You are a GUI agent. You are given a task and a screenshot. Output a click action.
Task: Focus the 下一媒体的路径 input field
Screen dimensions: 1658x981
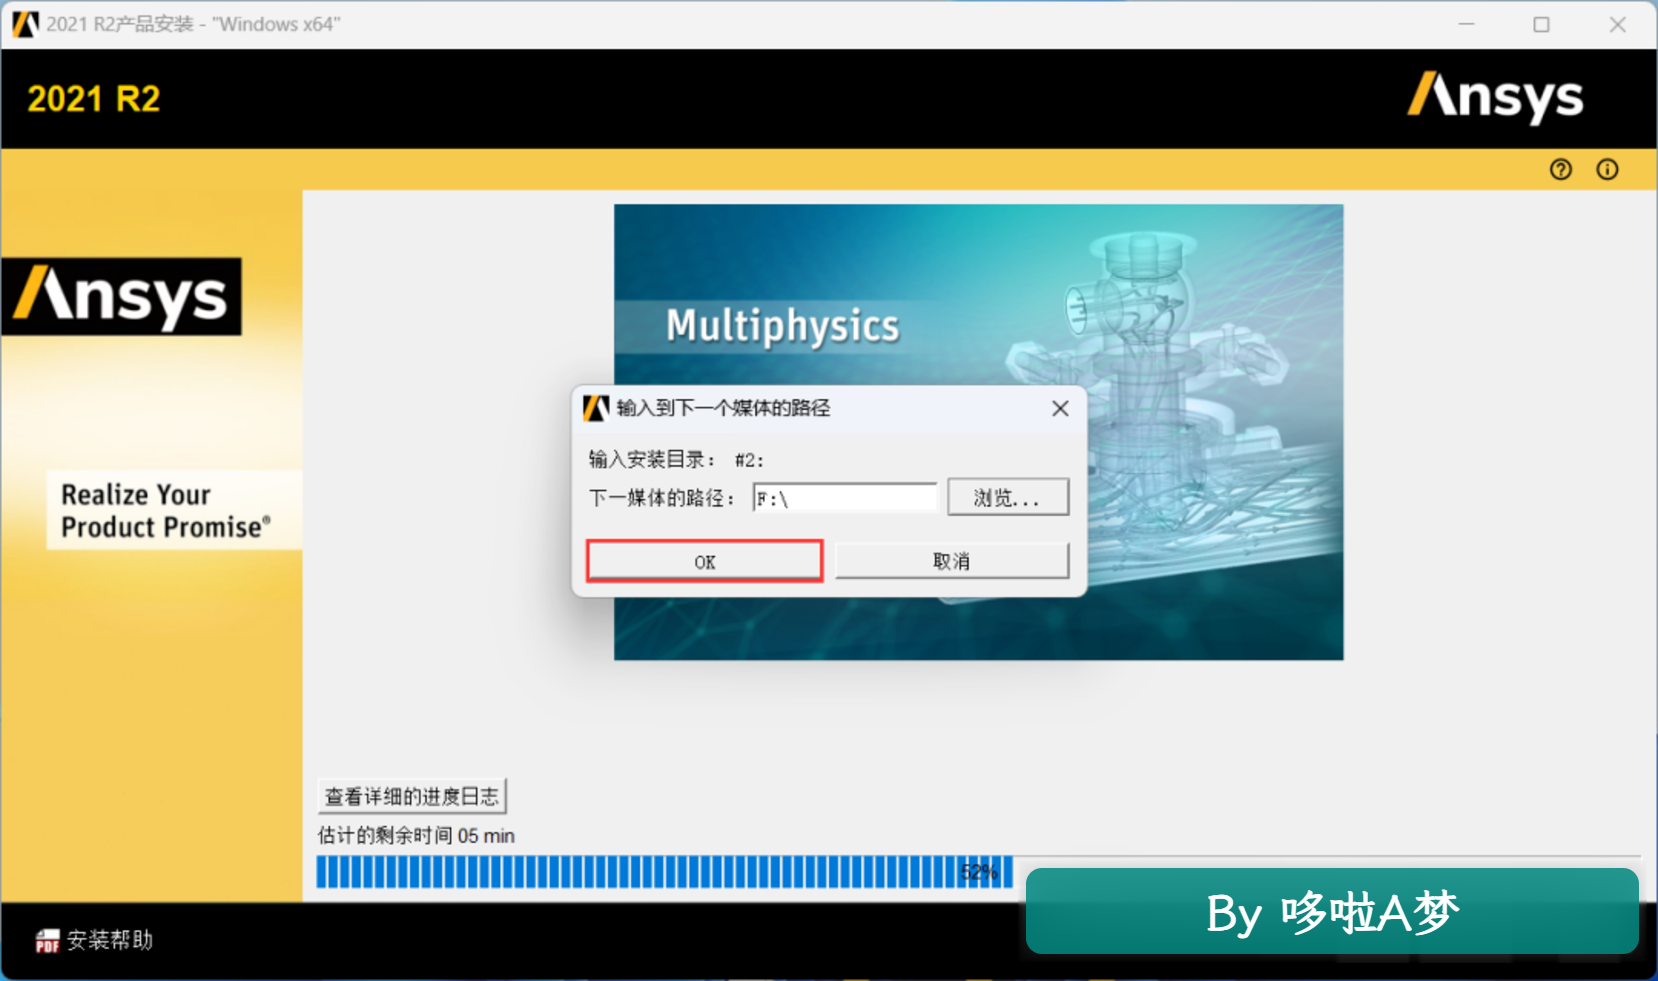point(845,498)
